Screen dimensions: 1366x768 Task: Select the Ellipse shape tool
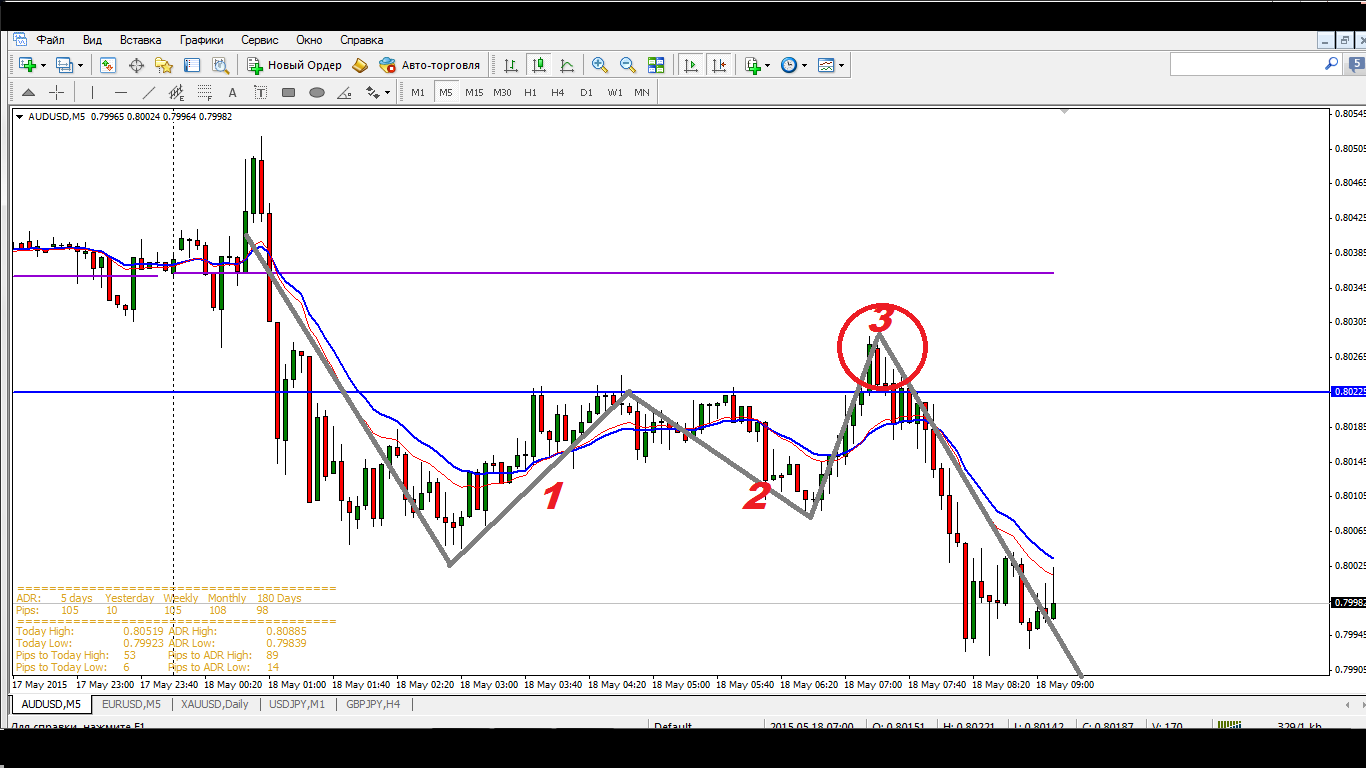tap(317, 93)
